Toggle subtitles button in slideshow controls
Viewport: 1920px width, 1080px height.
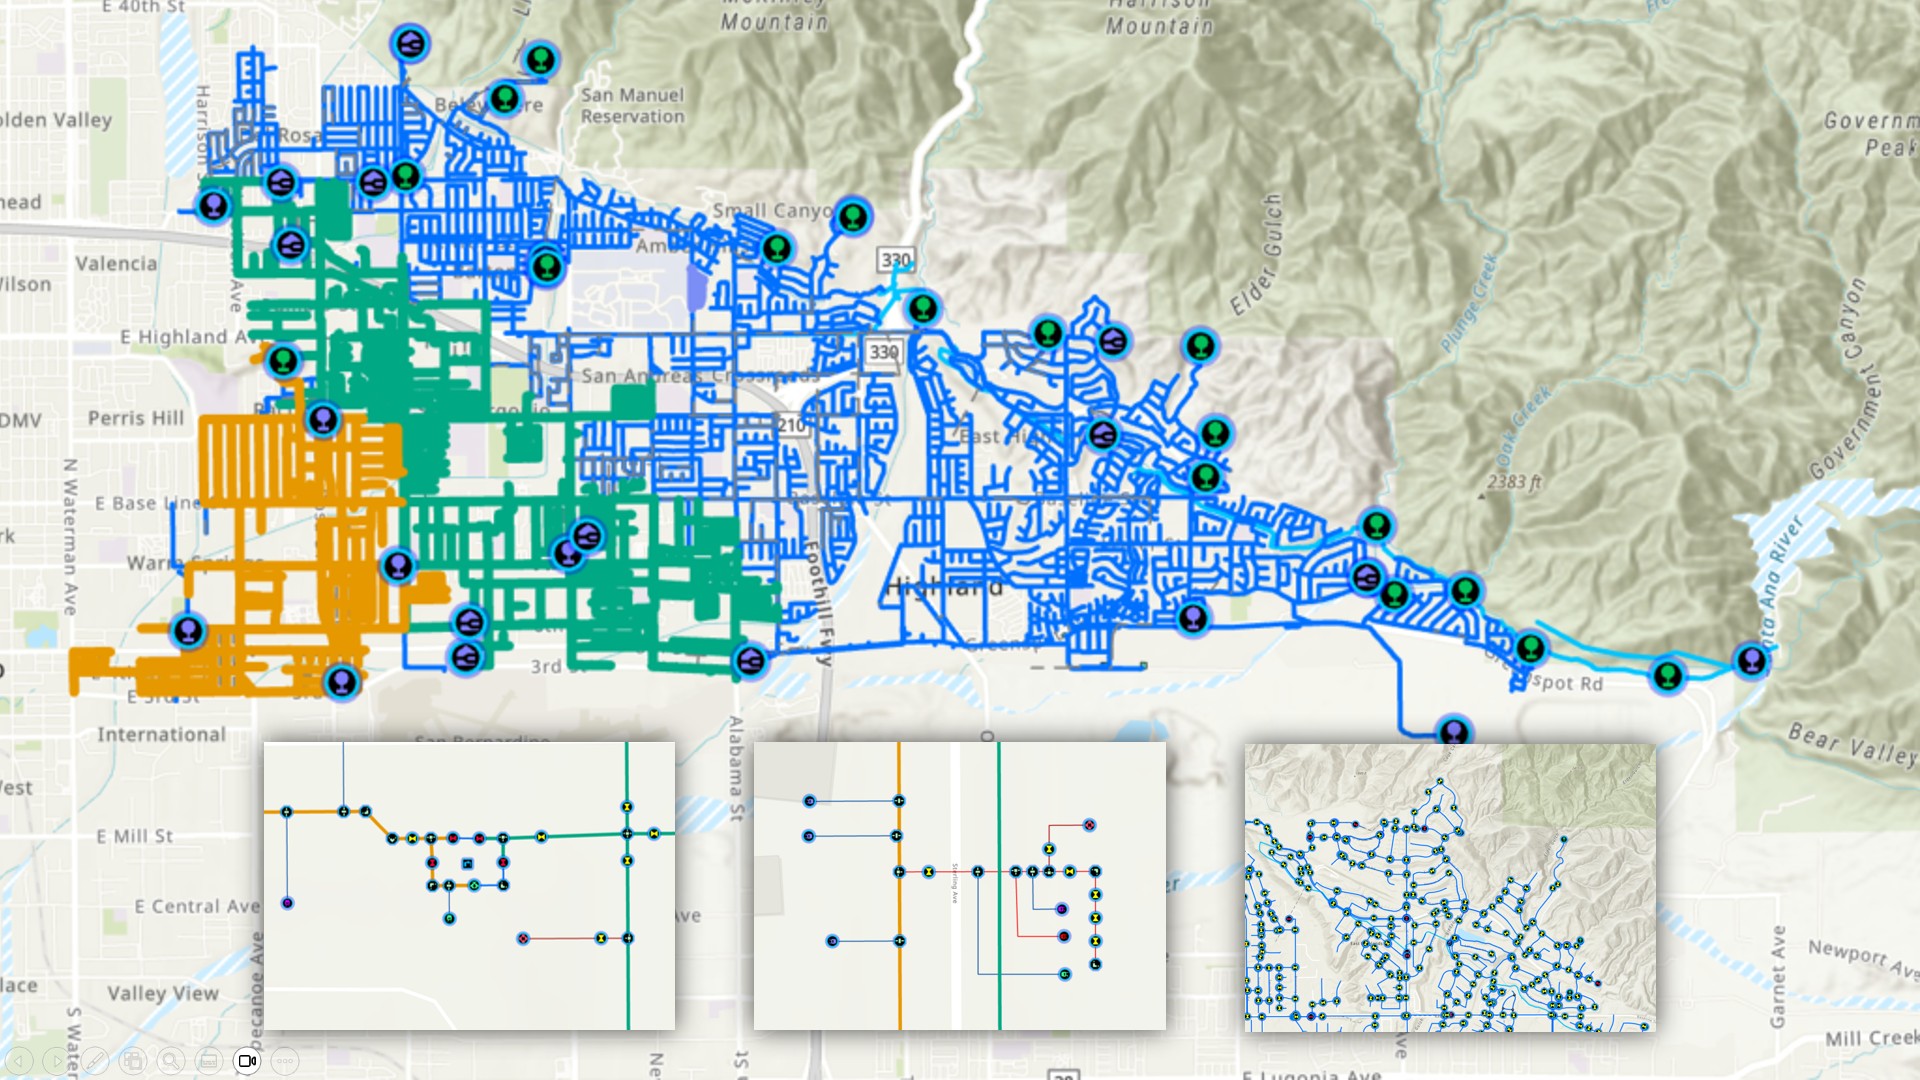point(209,1060)
